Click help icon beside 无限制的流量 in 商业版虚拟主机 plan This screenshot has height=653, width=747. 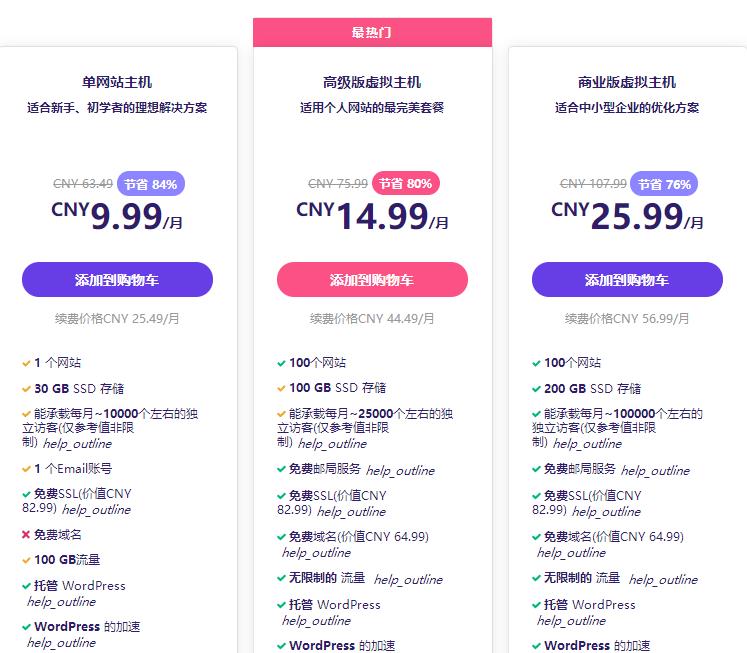tap(663, 579)
